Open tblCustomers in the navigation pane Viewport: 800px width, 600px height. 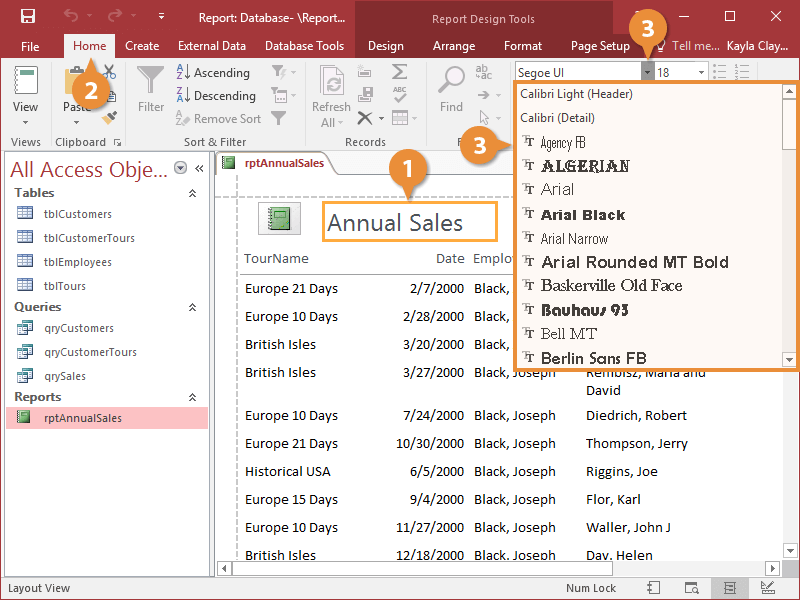tap(77, 214)
